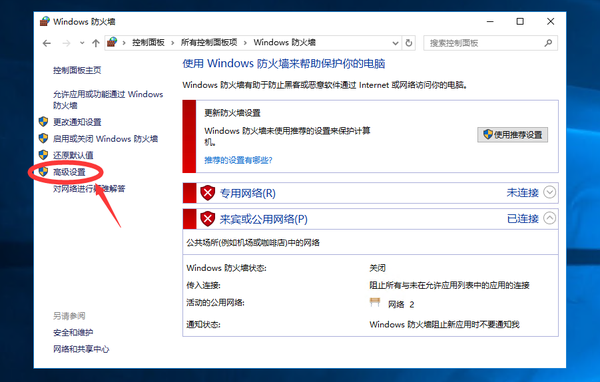600x382 pixels.
Task: Click the control panel icon in address bar
Action: pyautogui.click(x=112, y=42)
